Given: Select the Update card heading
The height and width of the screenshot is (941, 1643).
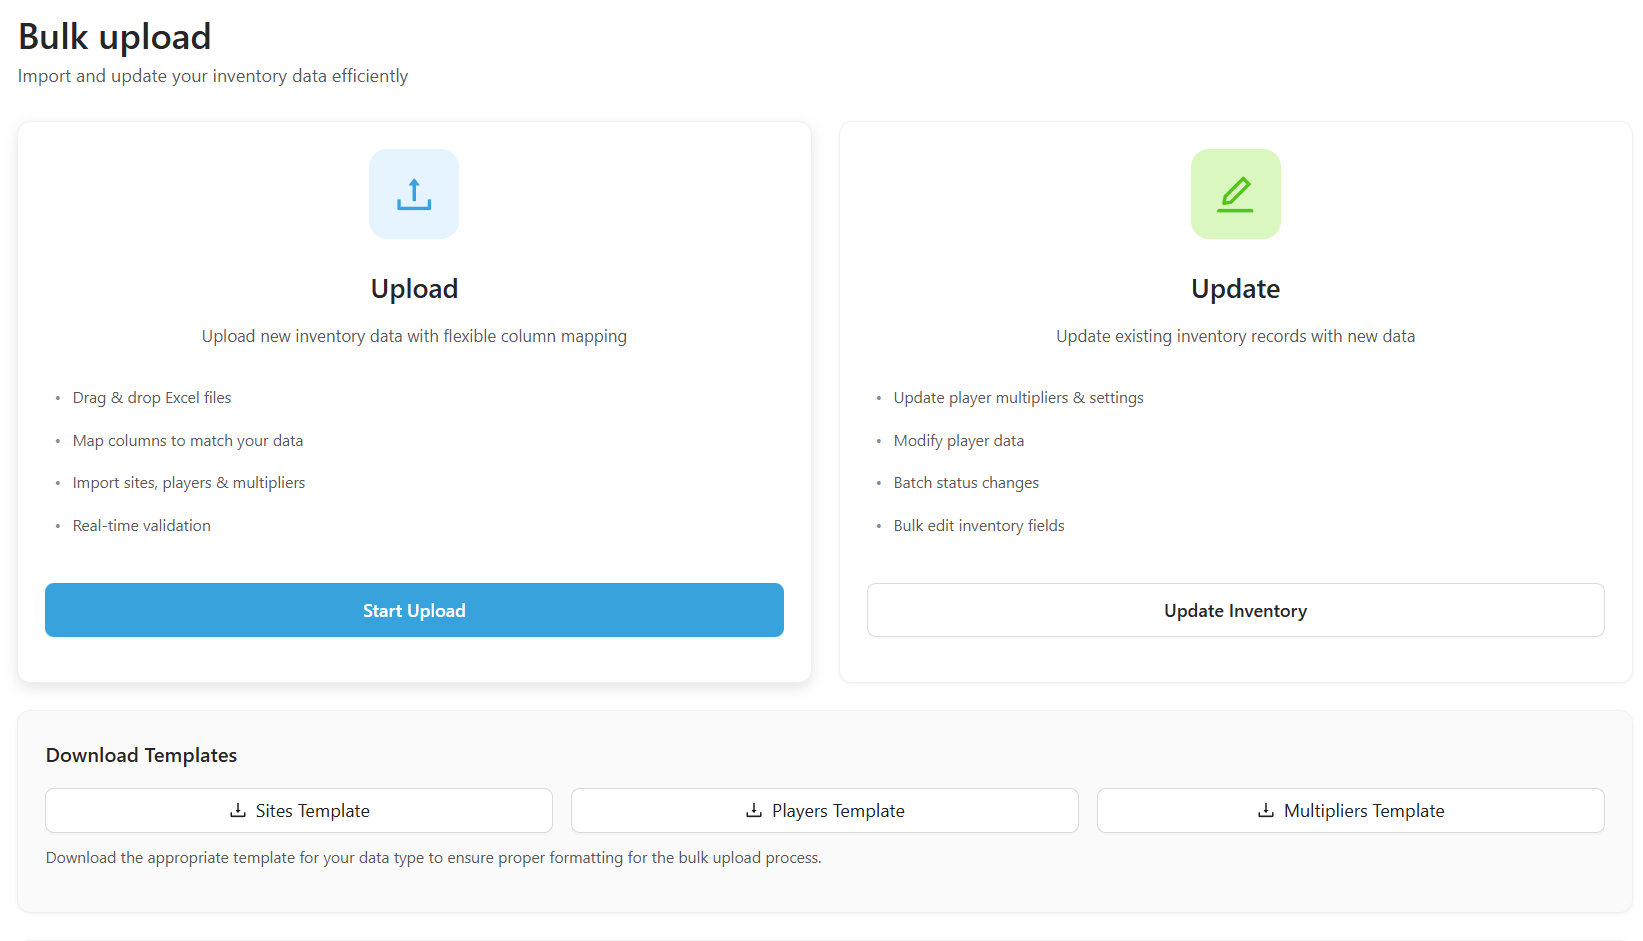Looking at the screenshot, I should pyautogui.click(x=1235, y=289).
